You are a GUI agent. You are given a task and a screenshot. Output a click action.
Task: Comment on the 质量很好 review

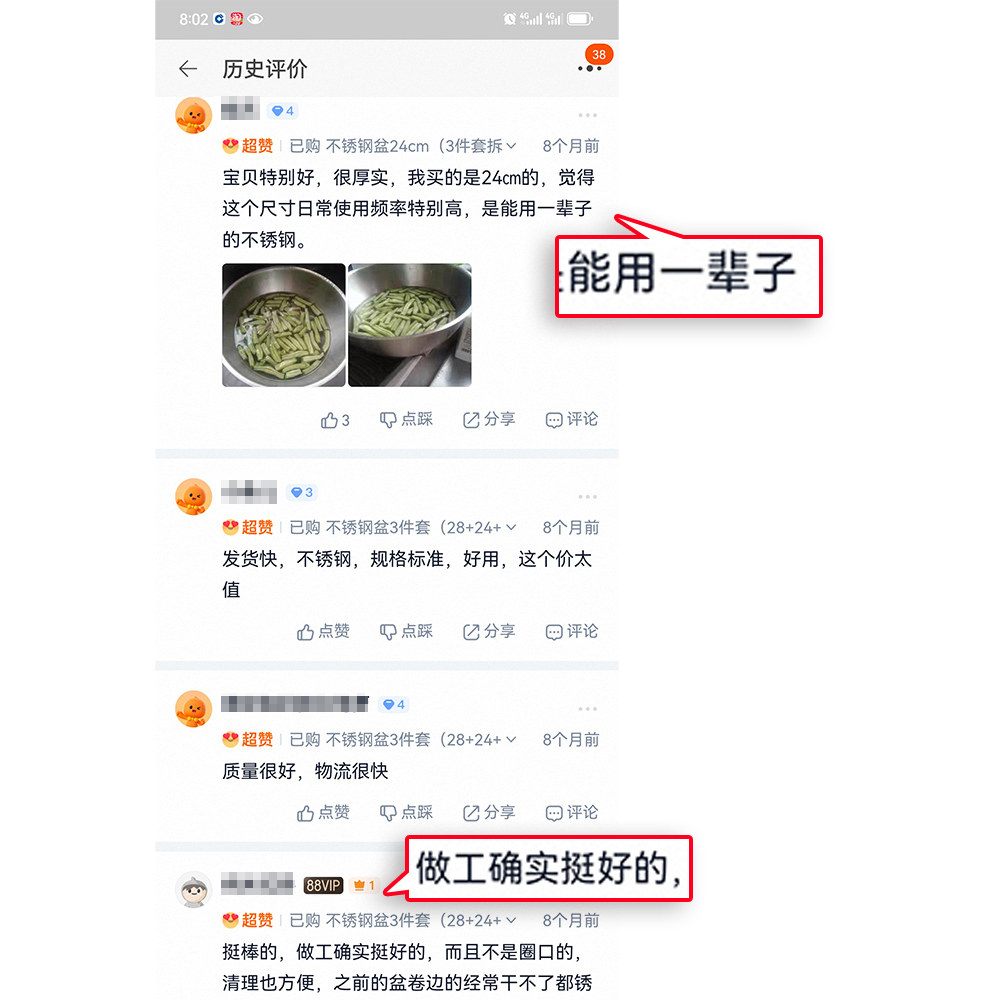pyautogui.click(x=572, y=812)
